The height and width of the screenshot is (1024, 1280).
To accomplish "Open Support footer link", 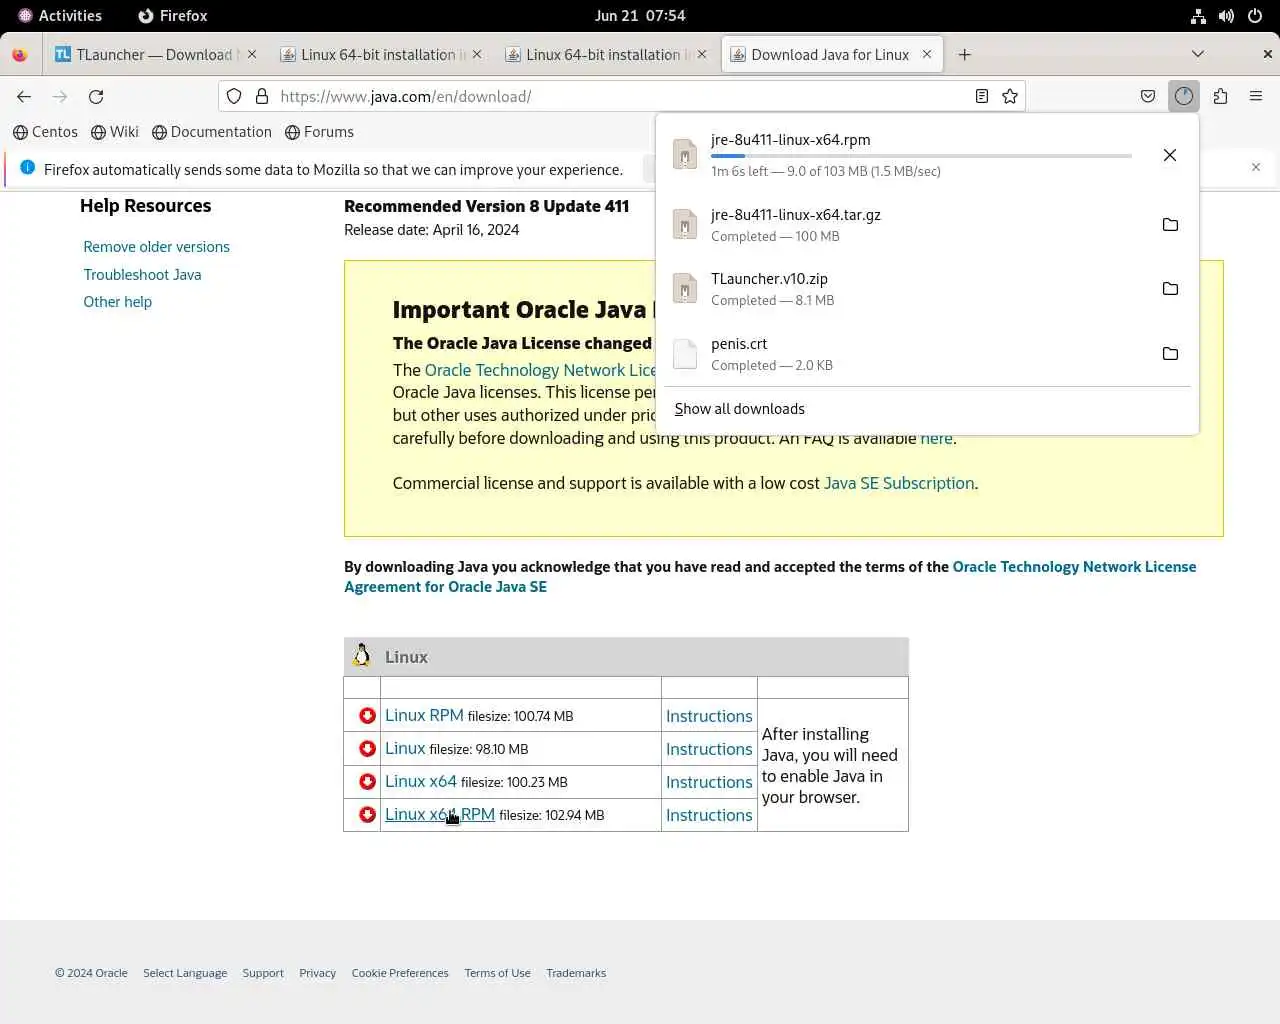I will tap(263, 973).
